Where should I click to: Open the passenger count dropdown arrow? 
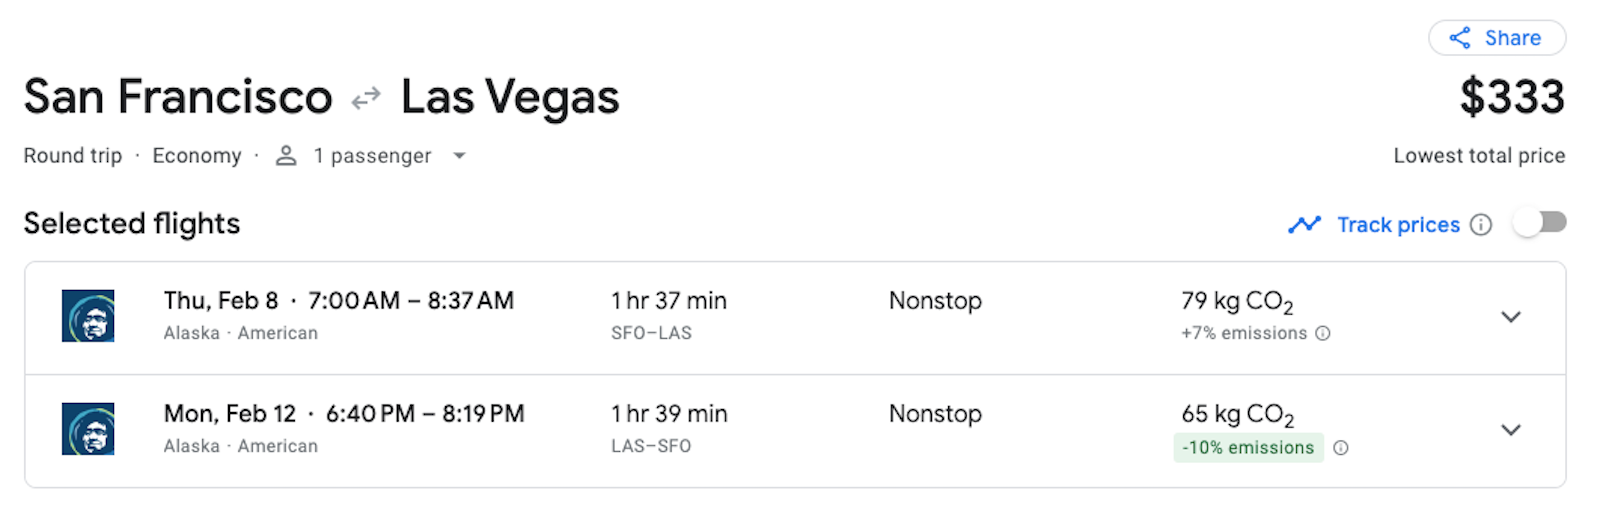(459, 156)
